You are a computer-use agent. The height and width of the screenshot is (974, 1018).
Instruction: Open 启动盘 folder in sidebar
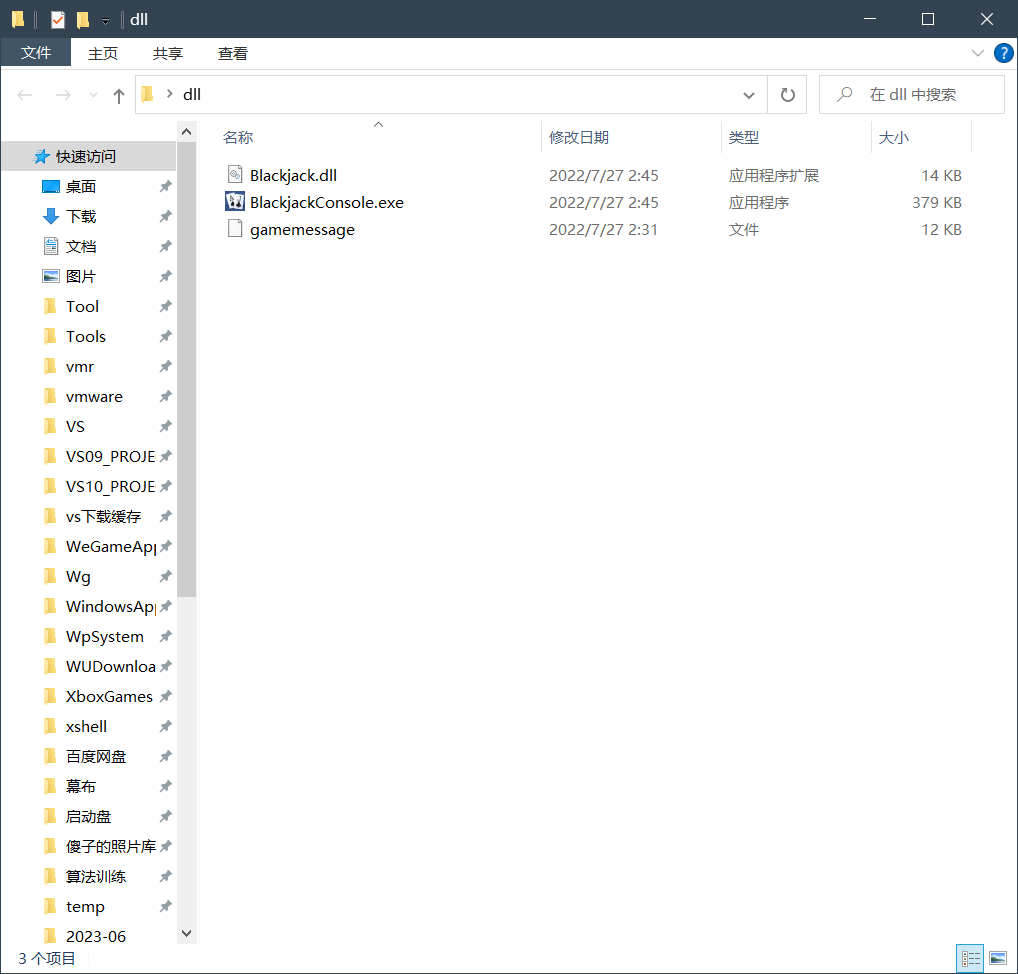[88, 816]
